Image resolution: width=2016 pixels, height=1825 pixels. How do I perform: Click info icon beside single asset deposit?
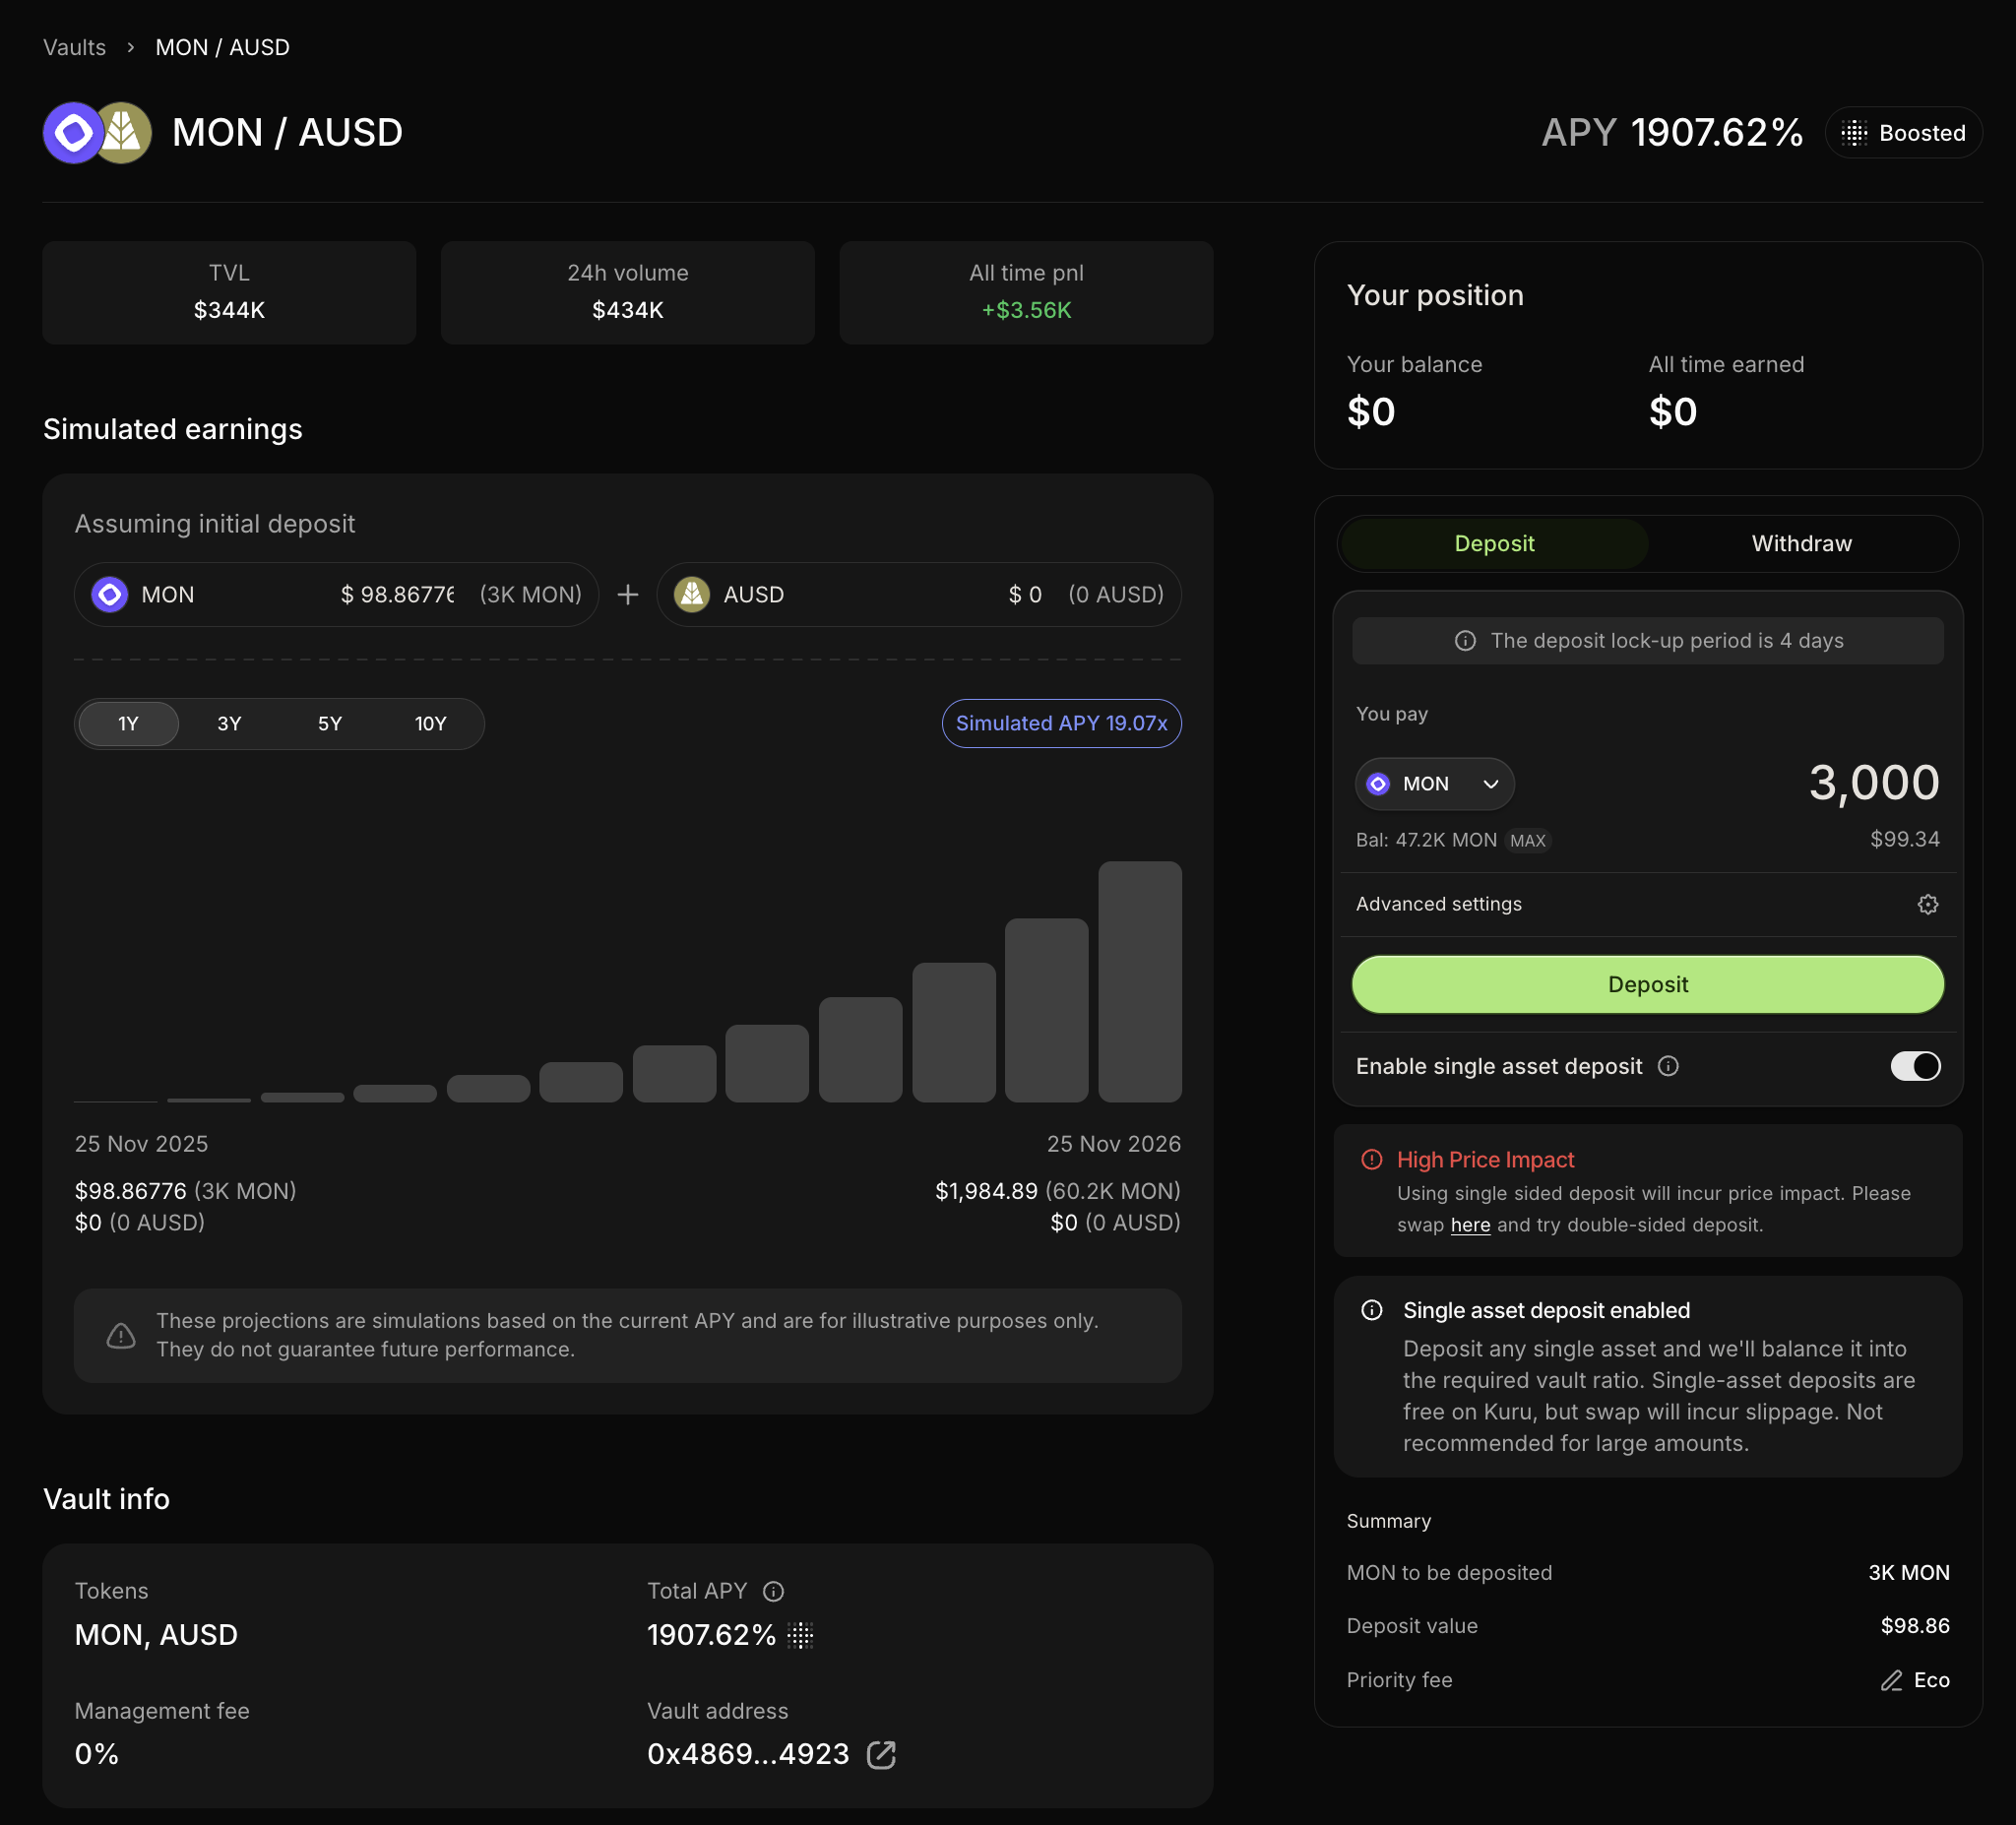(1668, 1066)
